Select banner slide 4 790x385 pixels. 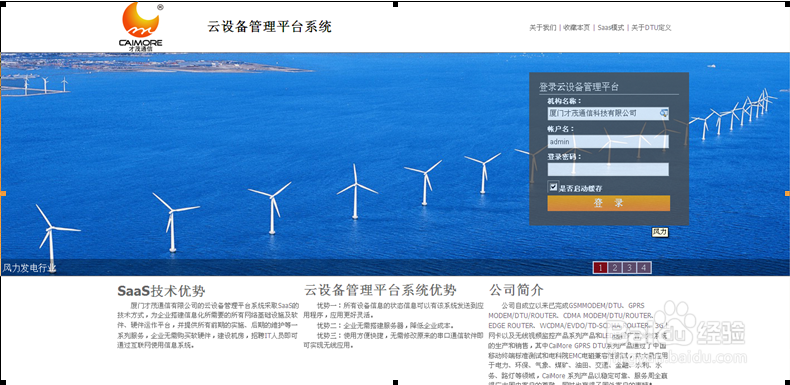coord(643,268)
